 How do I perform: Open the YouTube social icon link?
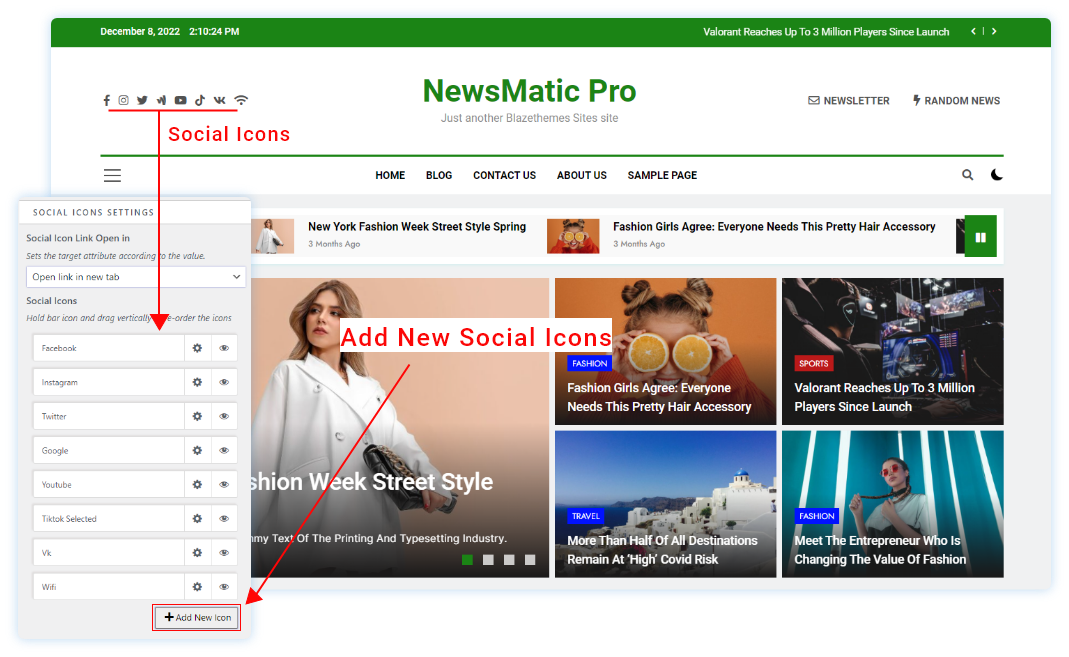(181, 100)
